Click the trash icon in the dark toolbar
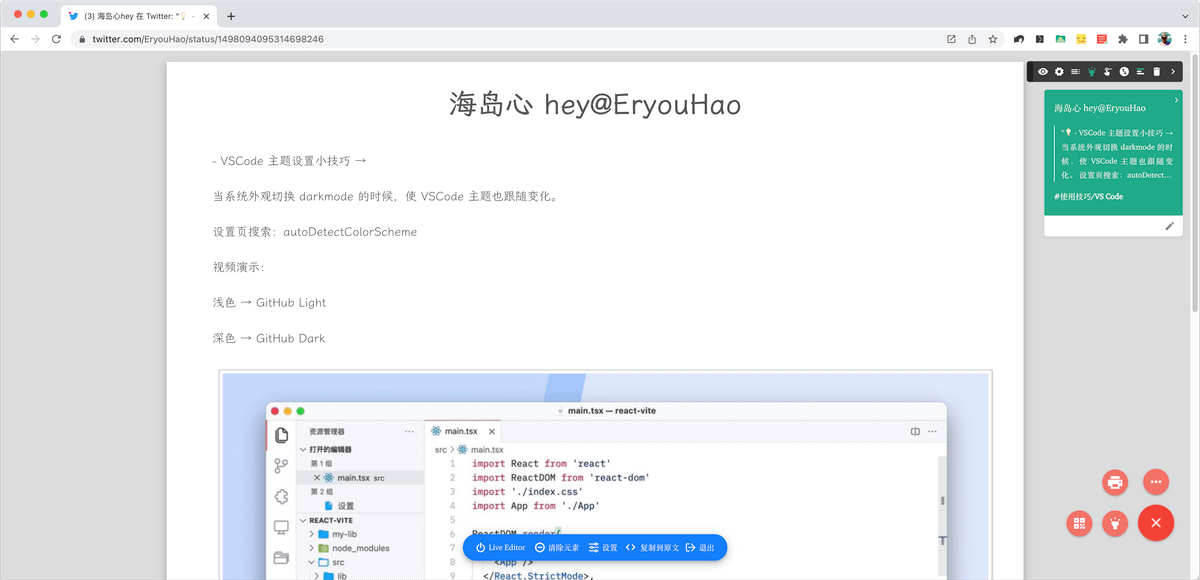The width and height of the screenshot is (1200, 580). tap(1156, 72)
